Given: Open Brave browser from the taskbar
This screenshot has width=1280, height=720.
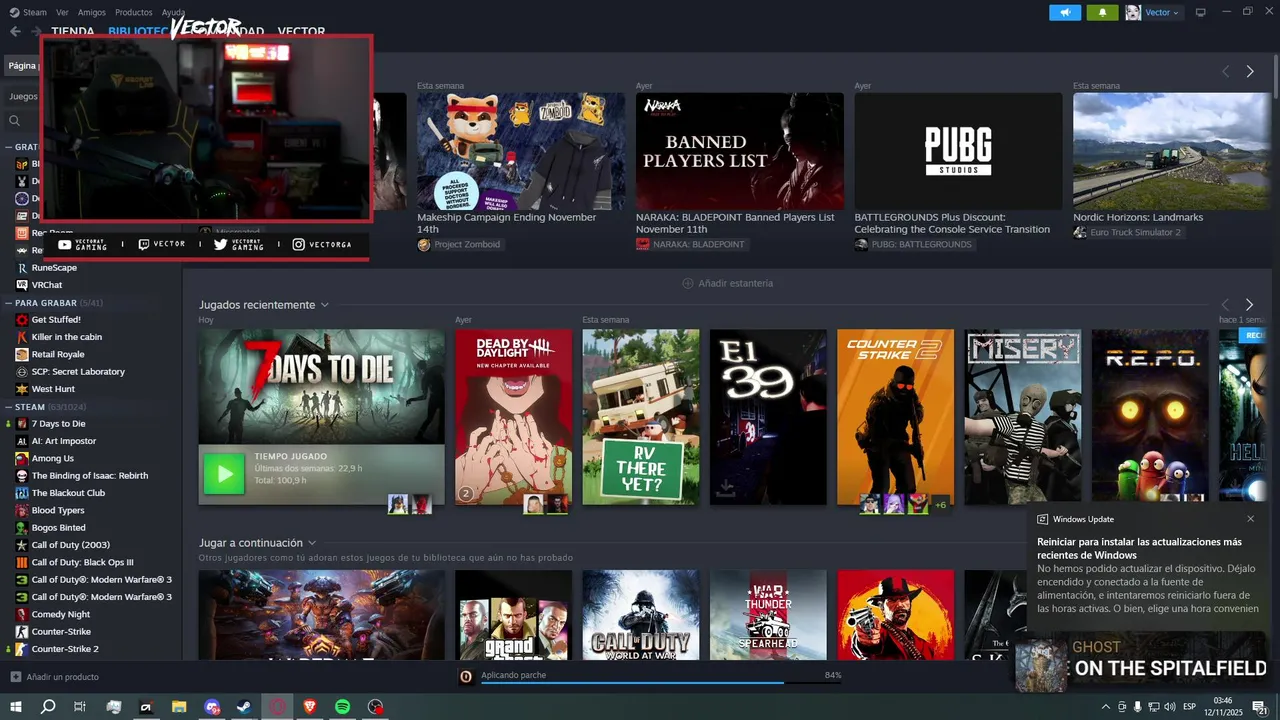Looking at the screenshot, I should (x=309, y=706).
